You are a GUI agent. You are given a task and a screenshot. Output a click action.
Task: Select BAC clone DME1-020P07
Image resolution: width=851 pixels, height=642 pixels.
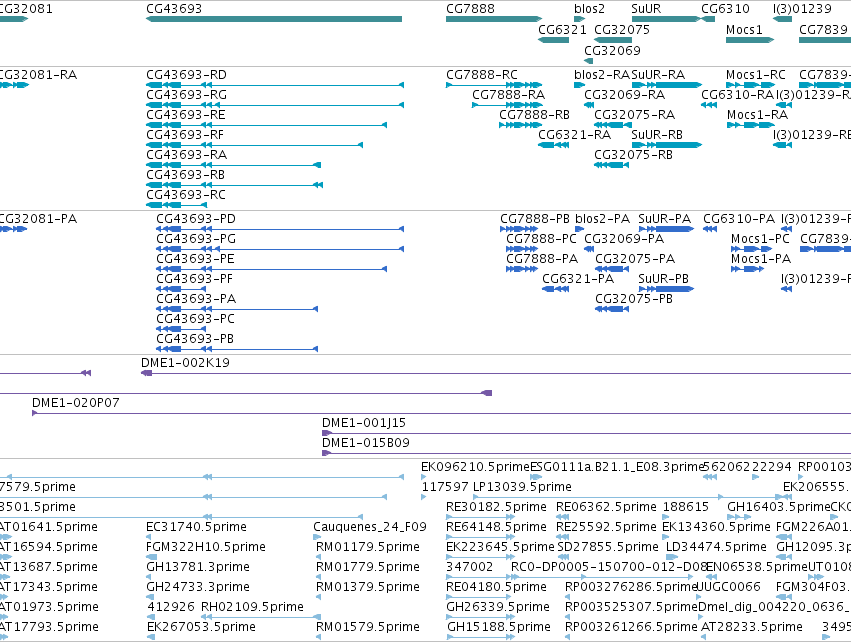75,403
